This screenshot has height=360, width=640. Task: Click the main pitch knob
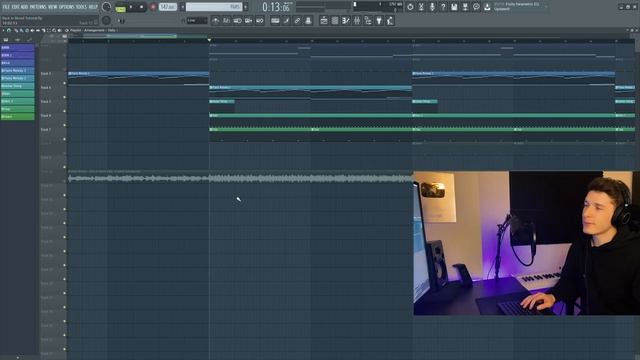click(106, 20)
